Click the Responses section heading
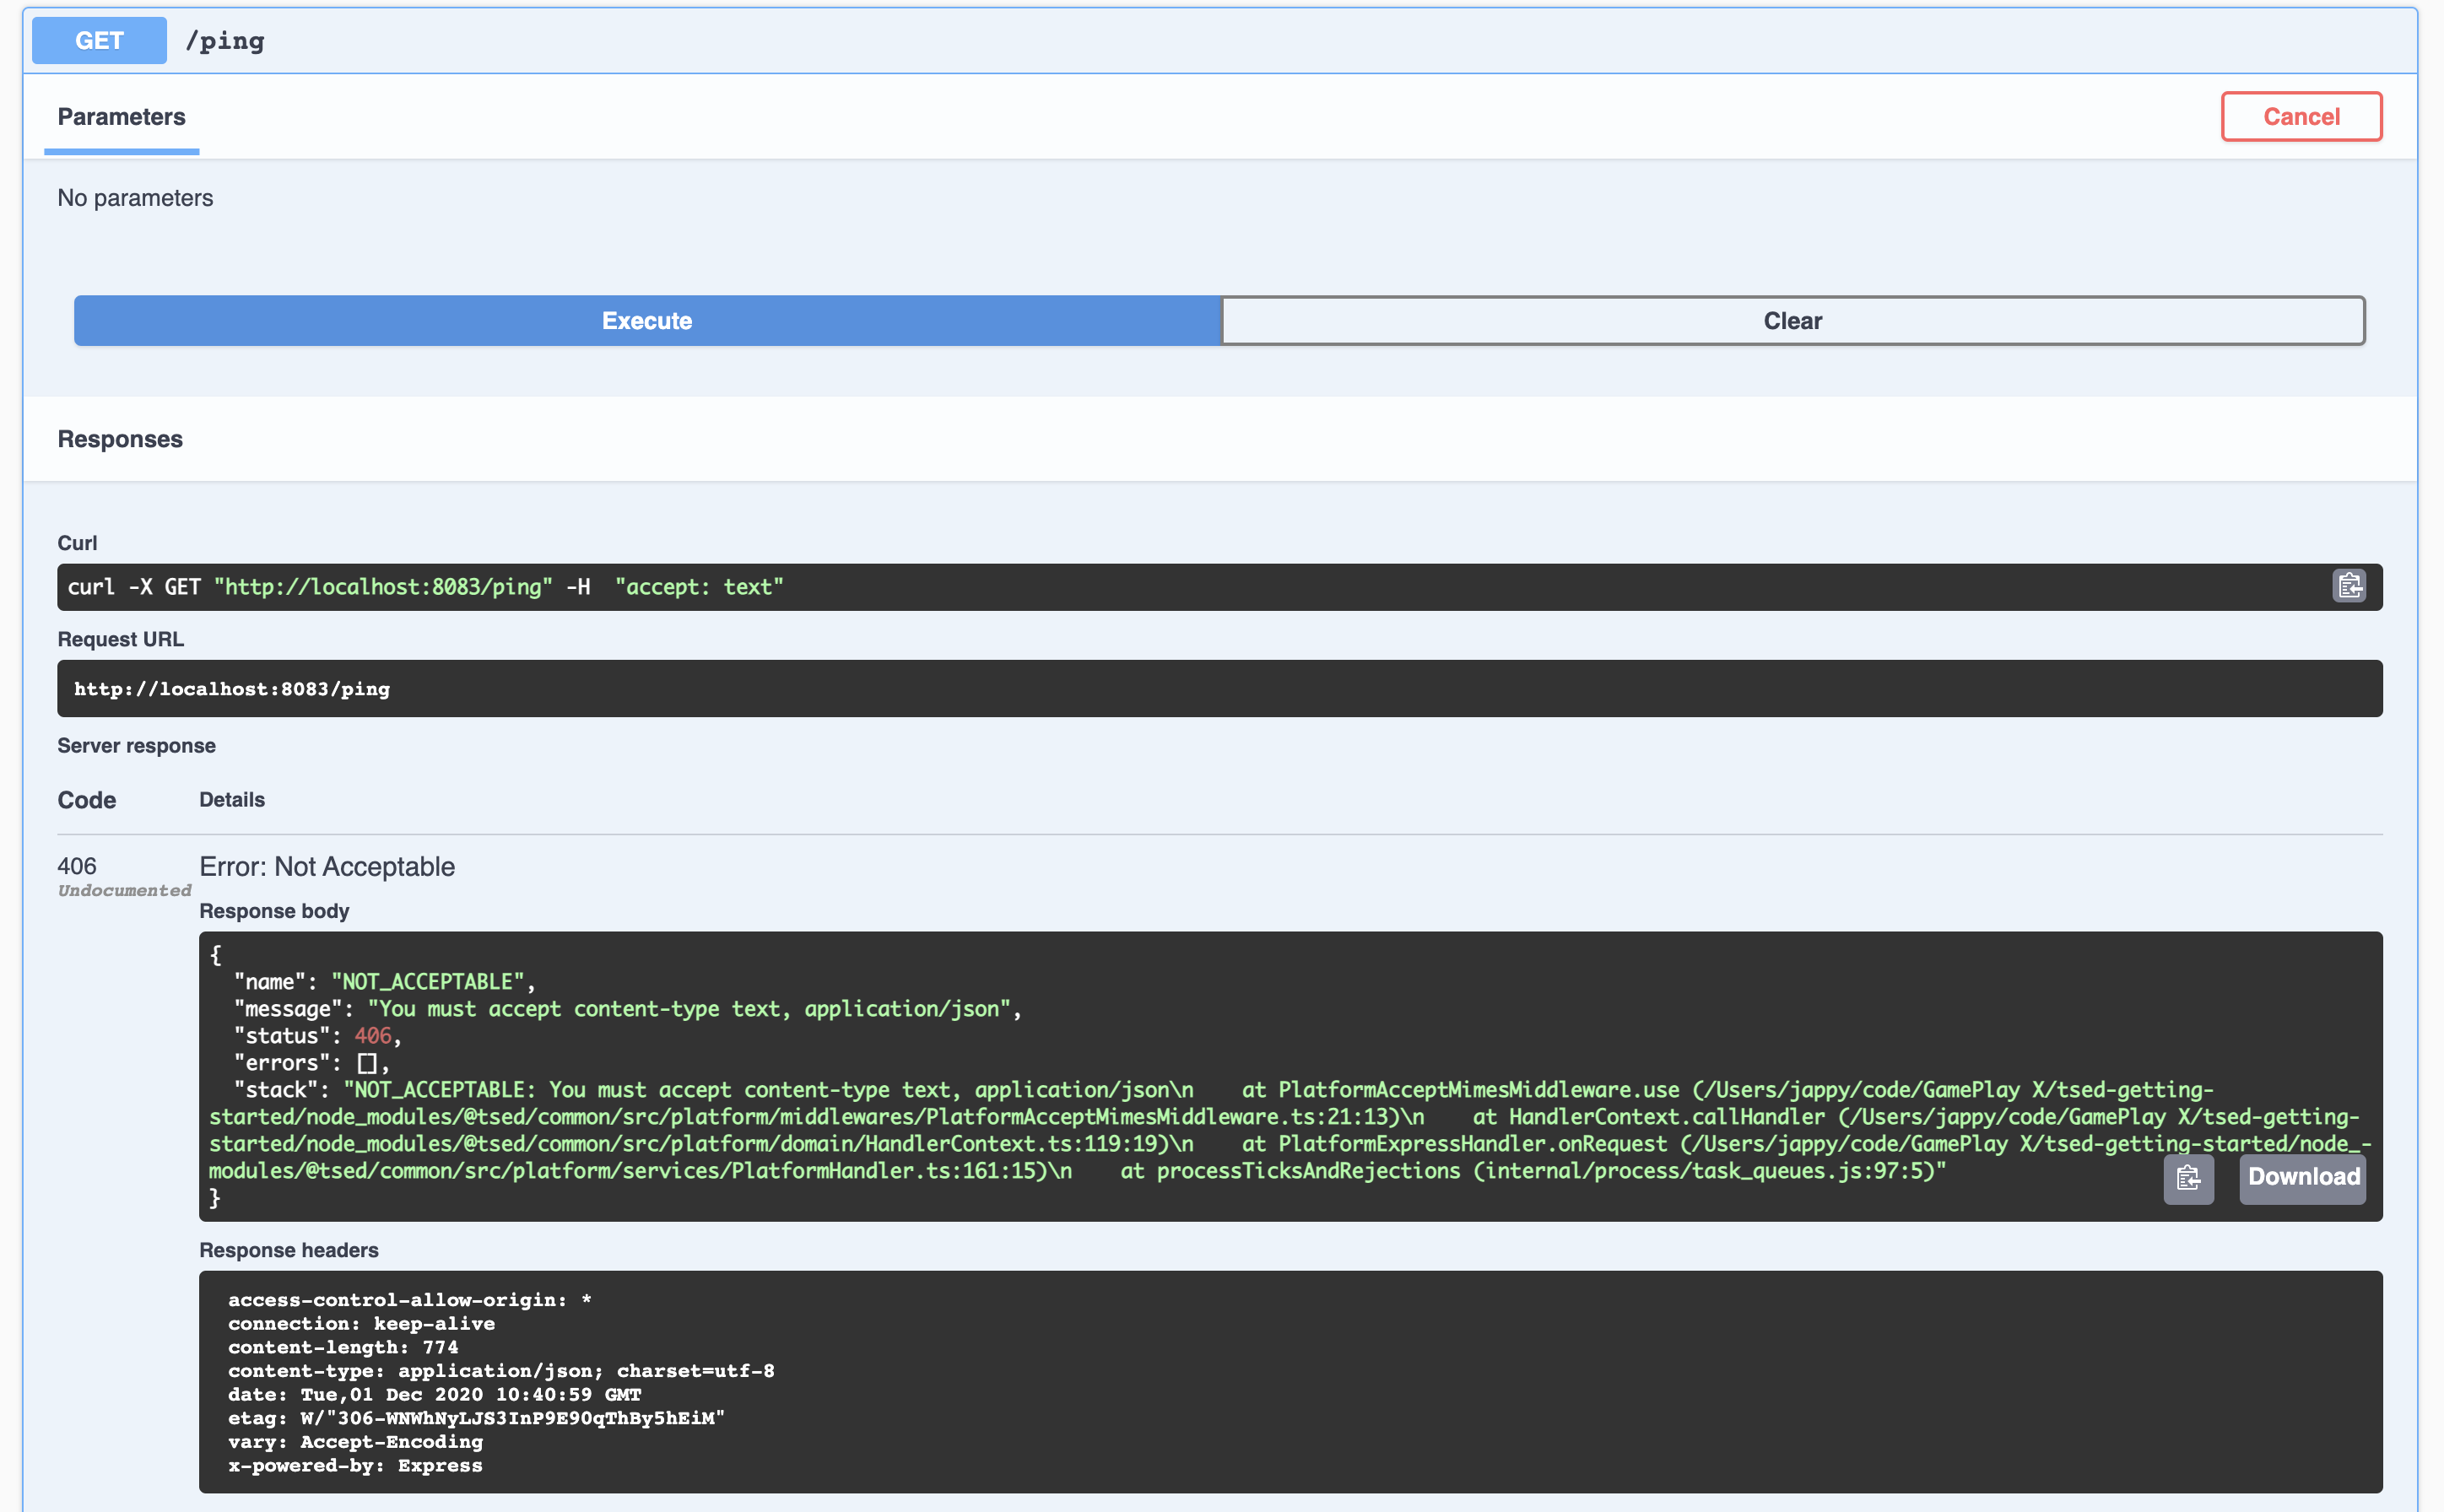Viewport: 2444px width, 1512px height. pos(120,439)
